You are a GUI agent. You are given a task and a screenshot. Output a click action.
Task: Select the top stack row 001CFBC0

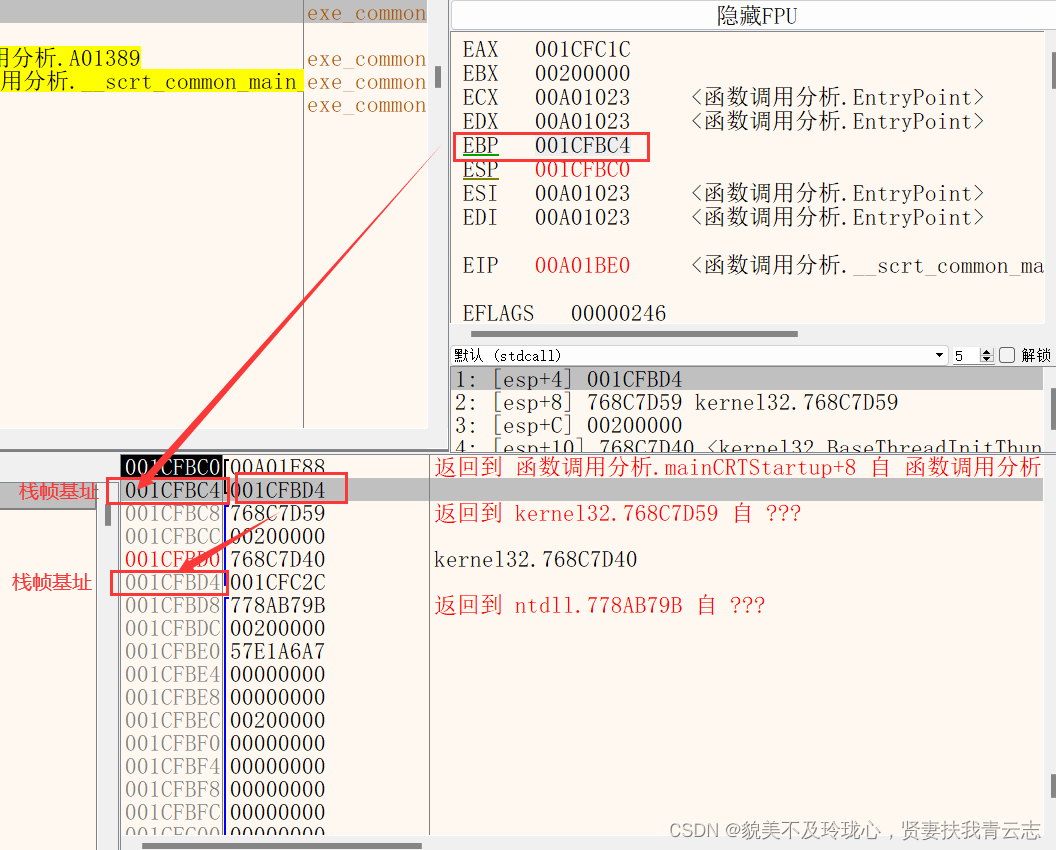pos(172,466)
